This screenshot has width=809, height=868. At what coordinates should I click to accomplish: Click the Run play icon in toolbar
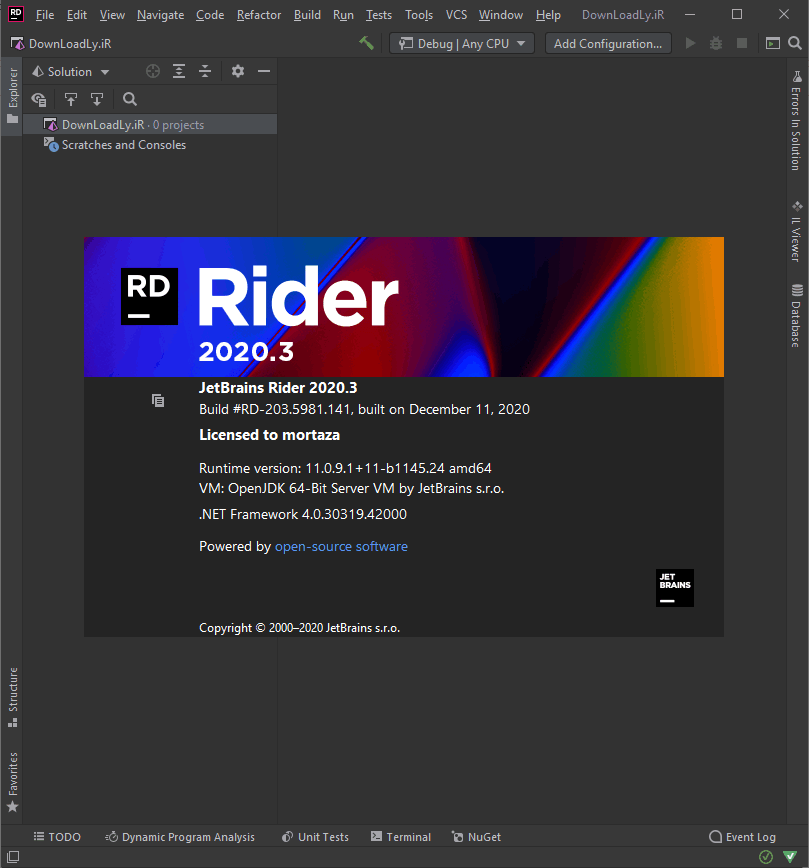pyautogui.click(x=690, y=43)
